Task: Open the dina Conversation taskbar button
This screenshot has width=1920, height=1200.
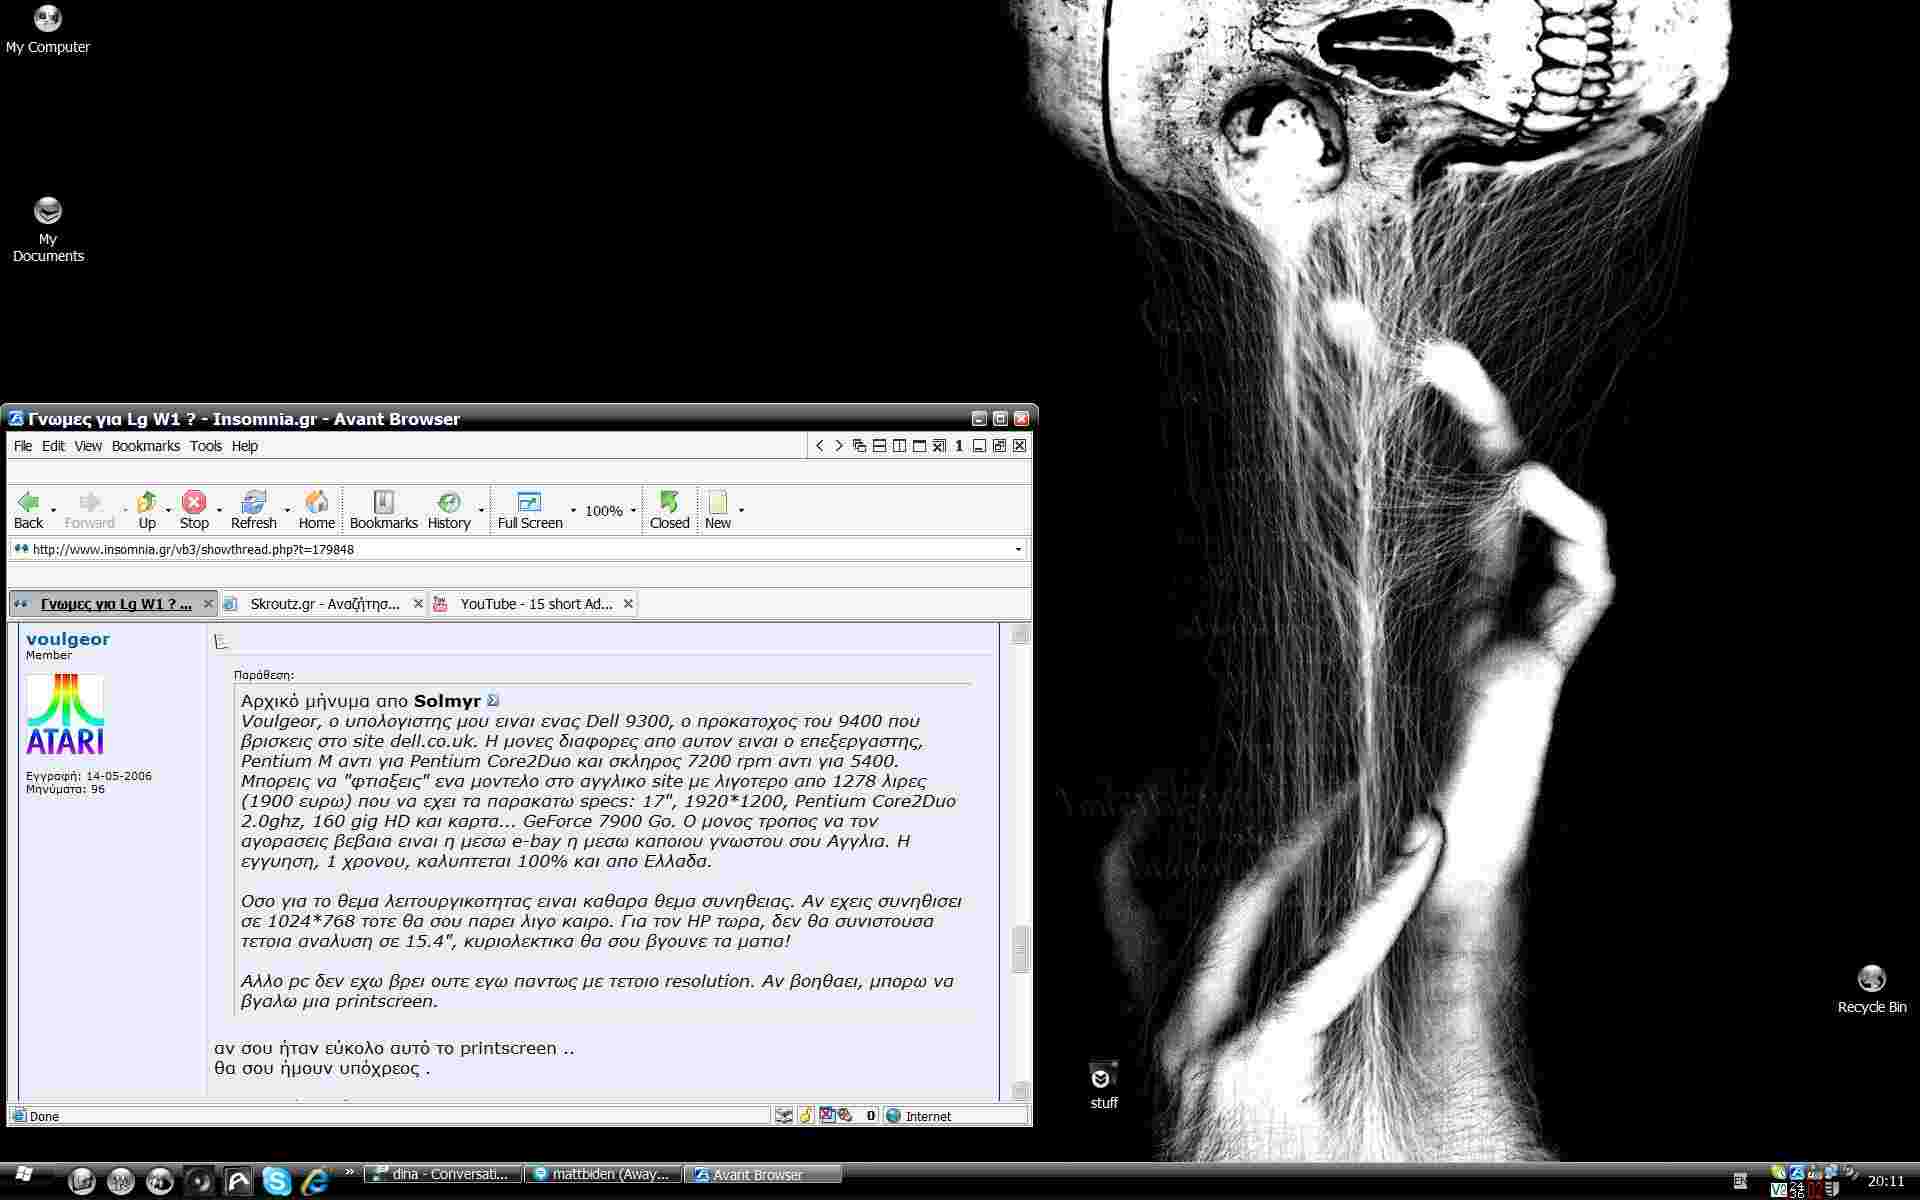Action: [x=443, y=1174]
